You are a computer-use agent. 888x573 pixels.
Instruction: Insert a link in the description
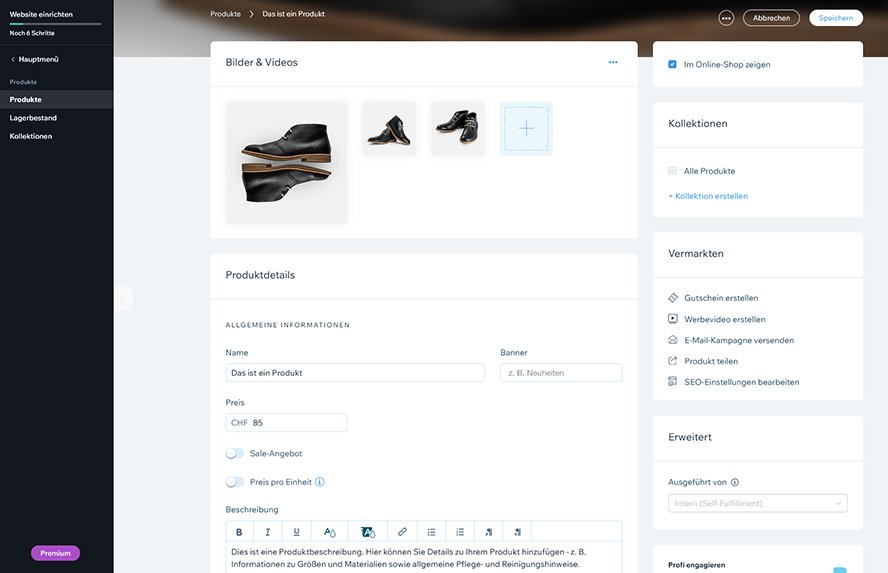click(x=402, y=532)
